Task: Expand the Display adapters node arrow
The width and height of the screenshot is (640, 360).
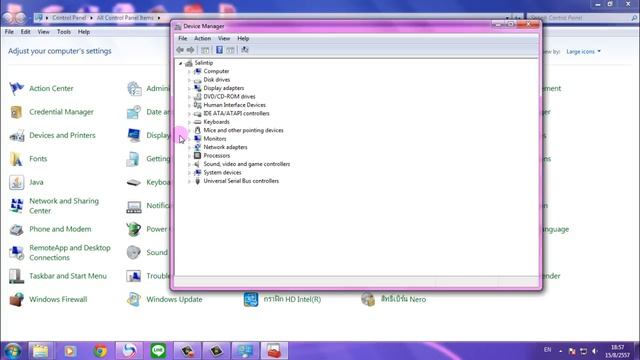Action: point(189,88)
